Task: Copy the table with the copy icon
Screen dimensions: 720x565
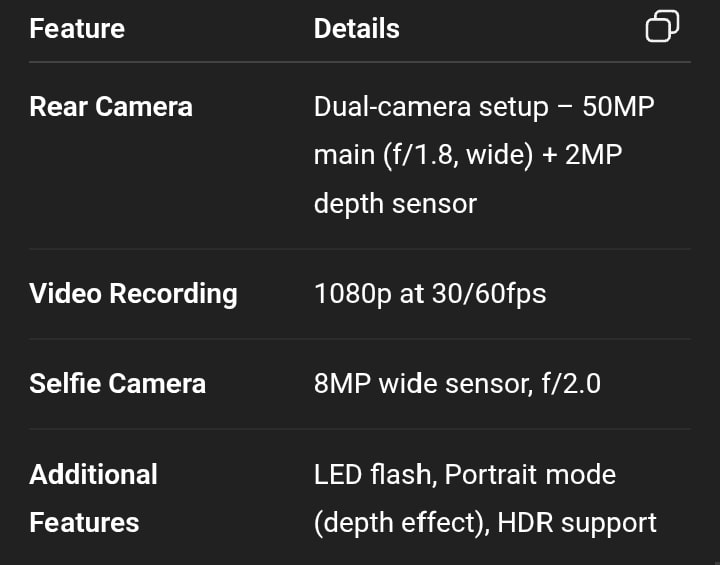Action: (x=662, y=27)
